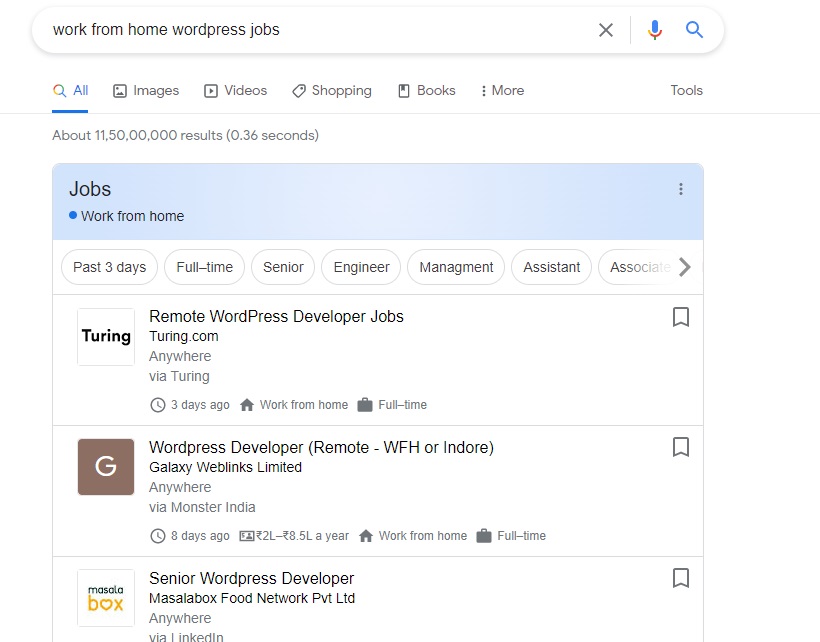The width and height of the screenshot is (820, 642).
Task: Filter jobs by Past 3 days
Action: click(109, 267)
